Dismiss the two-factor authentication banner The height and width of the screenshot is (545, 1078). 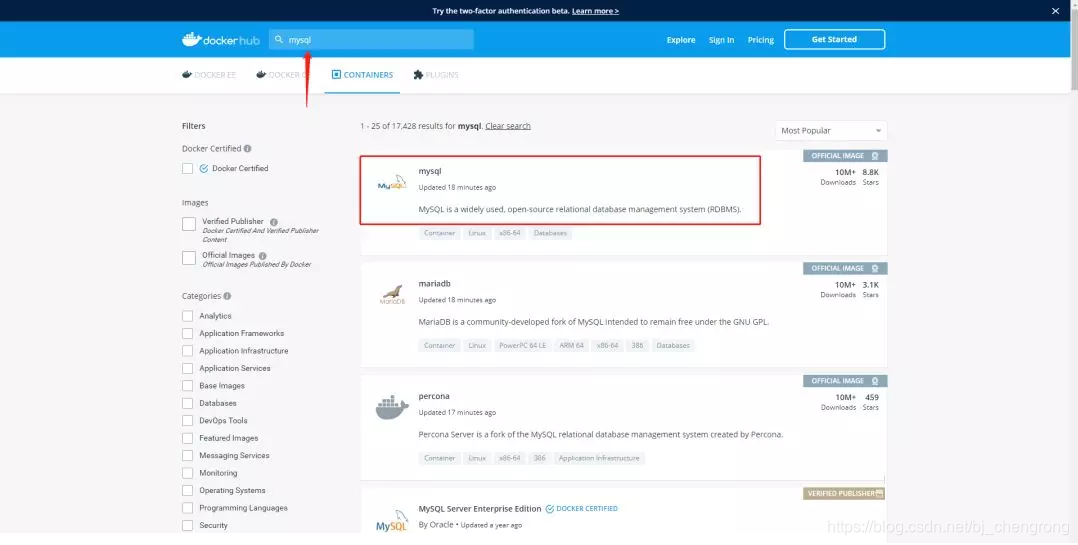pos(1055,11)
